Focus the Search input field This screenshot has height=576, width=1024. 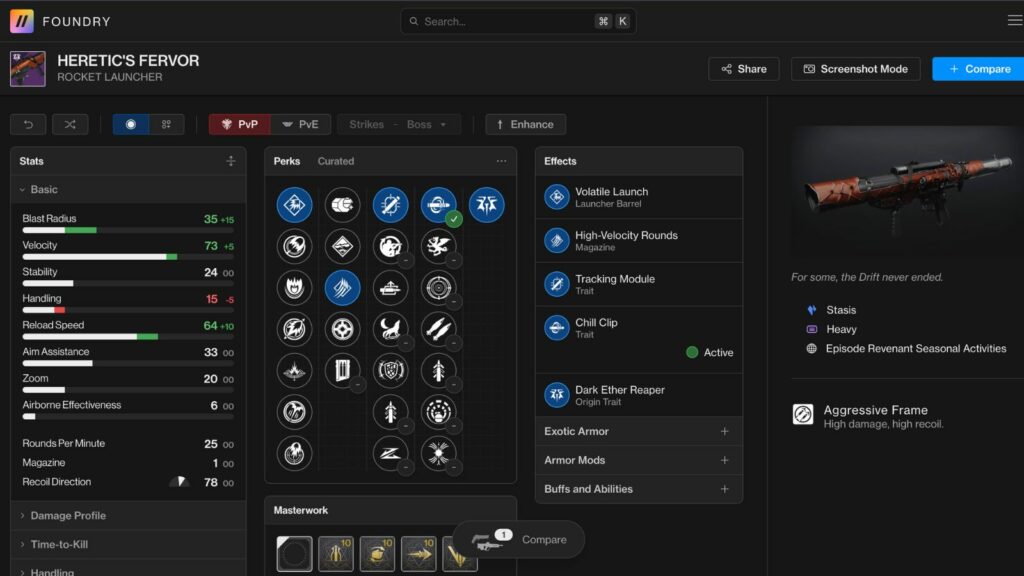tap(518, 21)
